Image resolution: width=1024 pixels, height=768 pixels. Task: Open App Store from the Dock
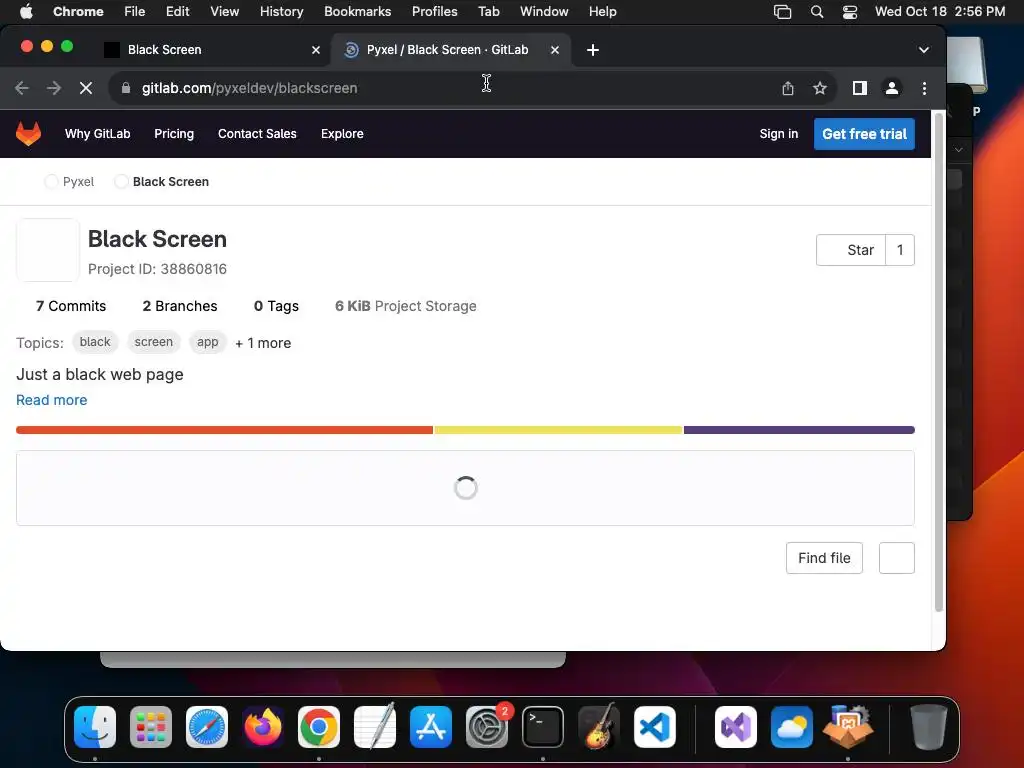pos(431,727)
